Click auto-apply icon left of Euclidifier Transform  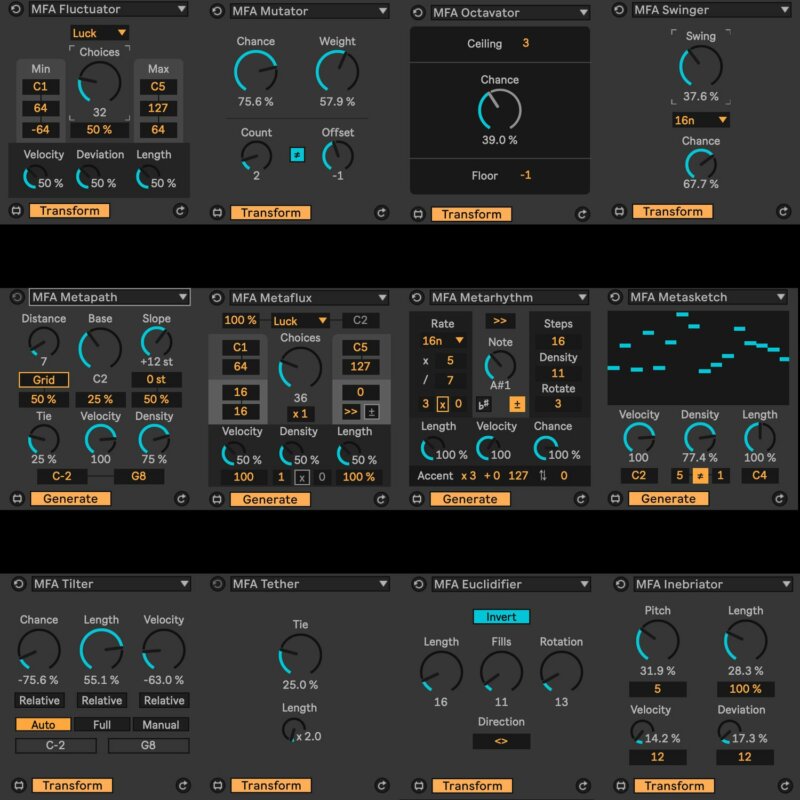tap(419, 786)
